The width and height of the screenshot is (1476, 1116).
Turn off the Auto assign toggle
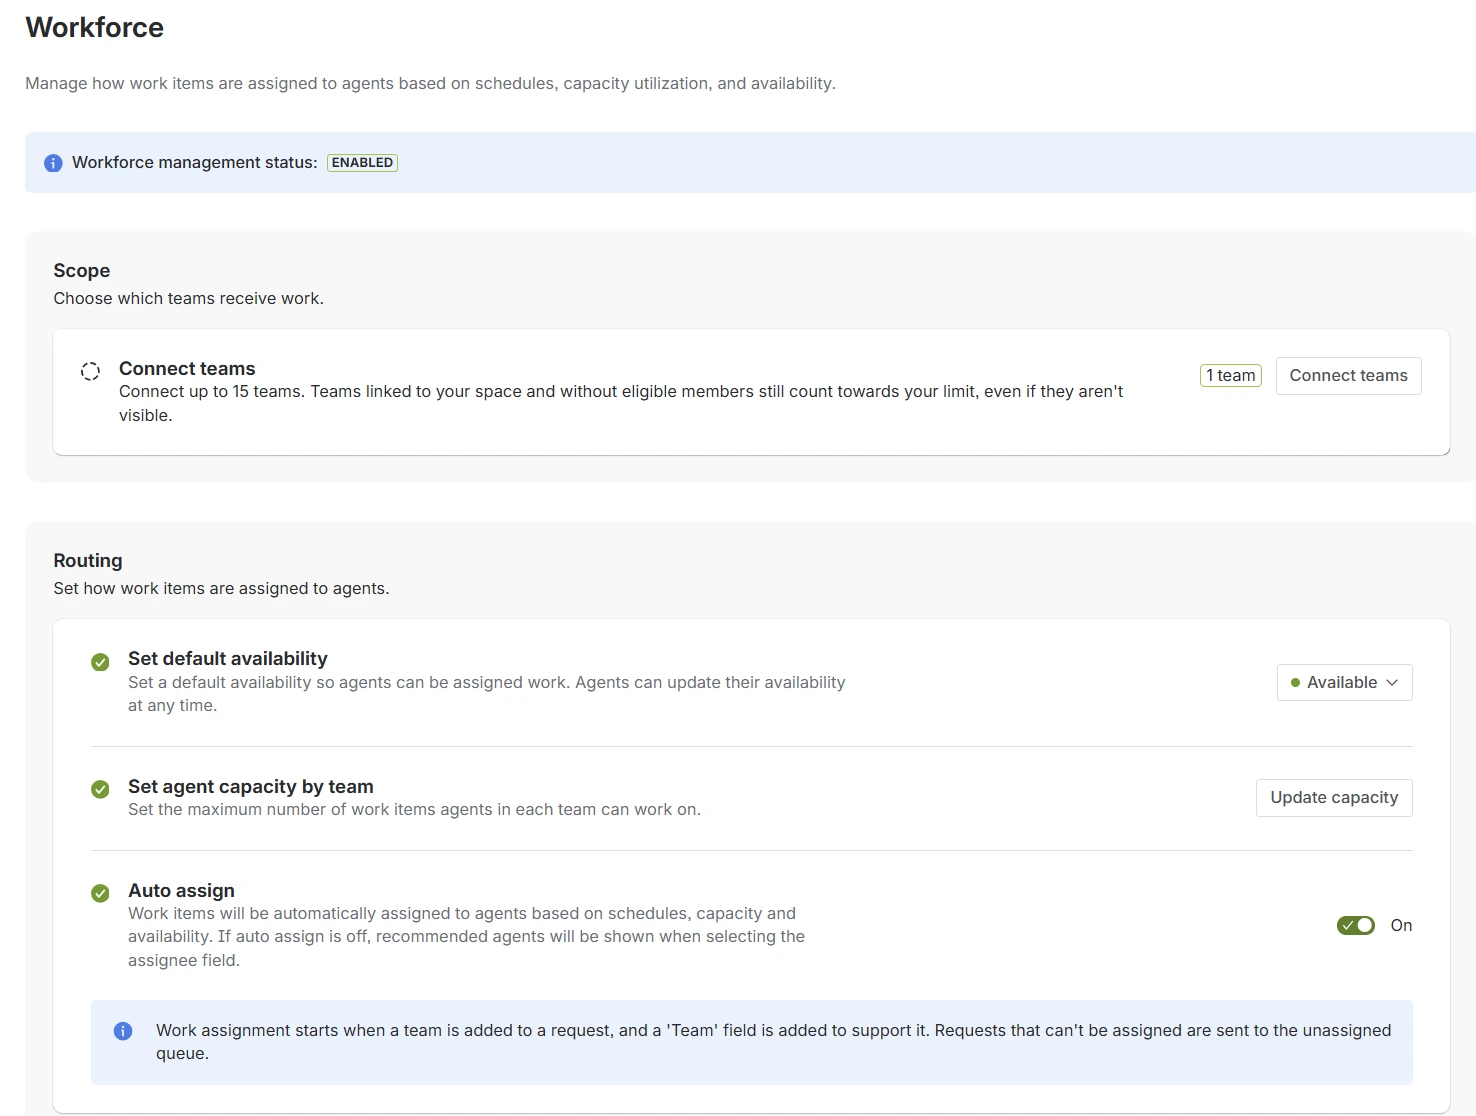click(x=1356, y=925)
